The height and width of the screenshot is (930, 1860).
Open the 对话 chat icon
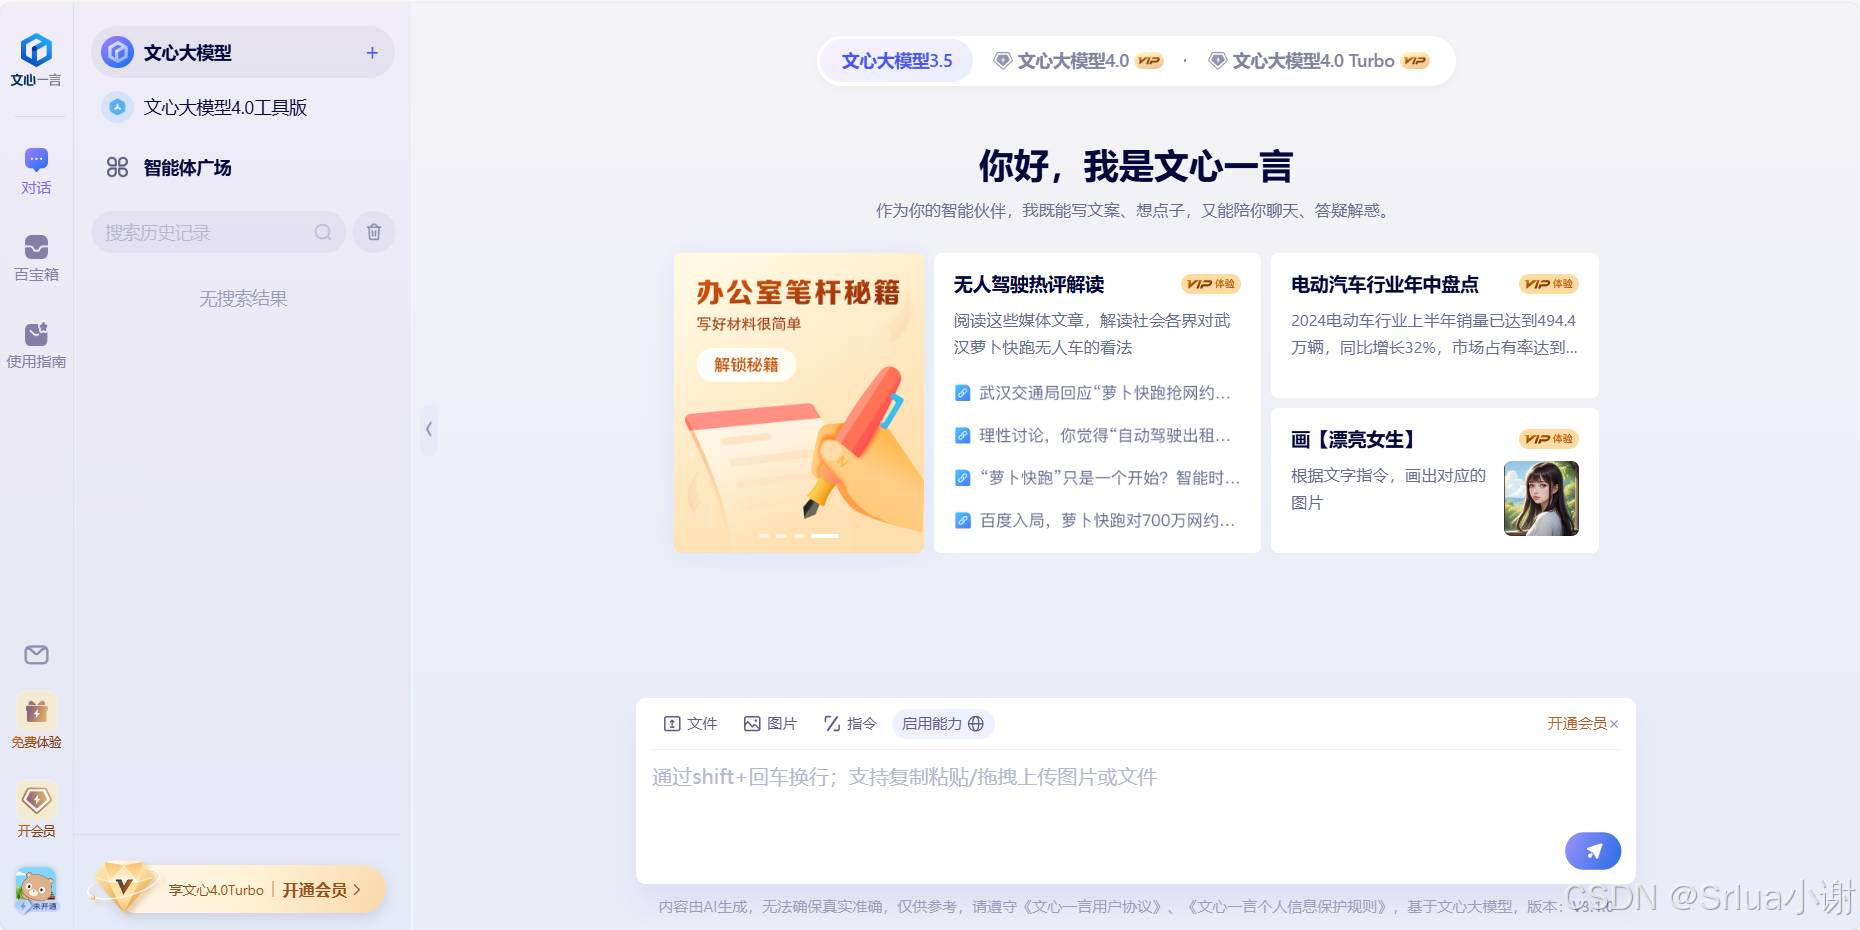36,160
